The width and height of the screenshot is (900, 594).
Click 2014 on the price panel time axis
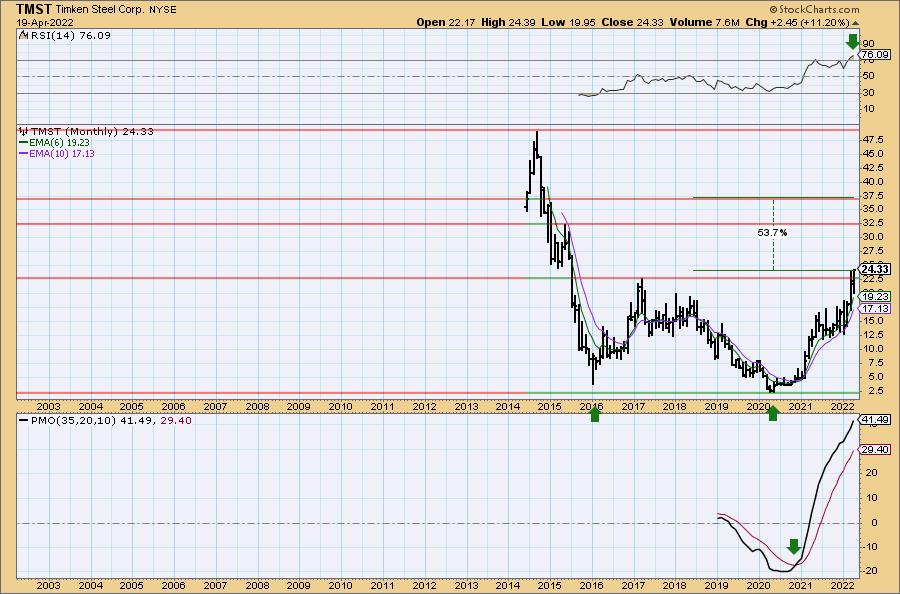[508, 406]
